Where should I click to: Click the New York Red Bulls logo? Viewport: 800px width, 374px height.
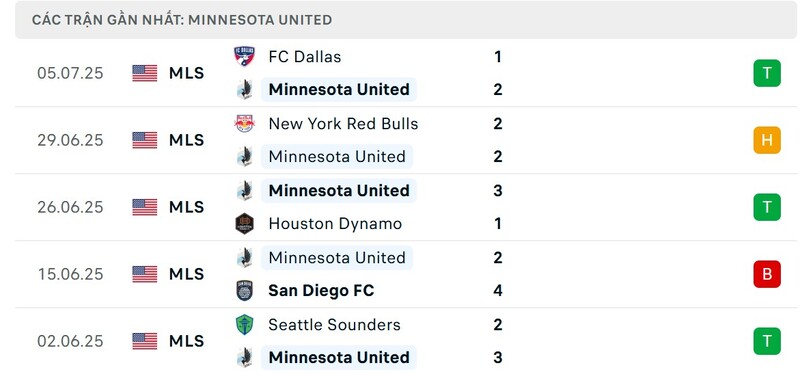[244, 123]
